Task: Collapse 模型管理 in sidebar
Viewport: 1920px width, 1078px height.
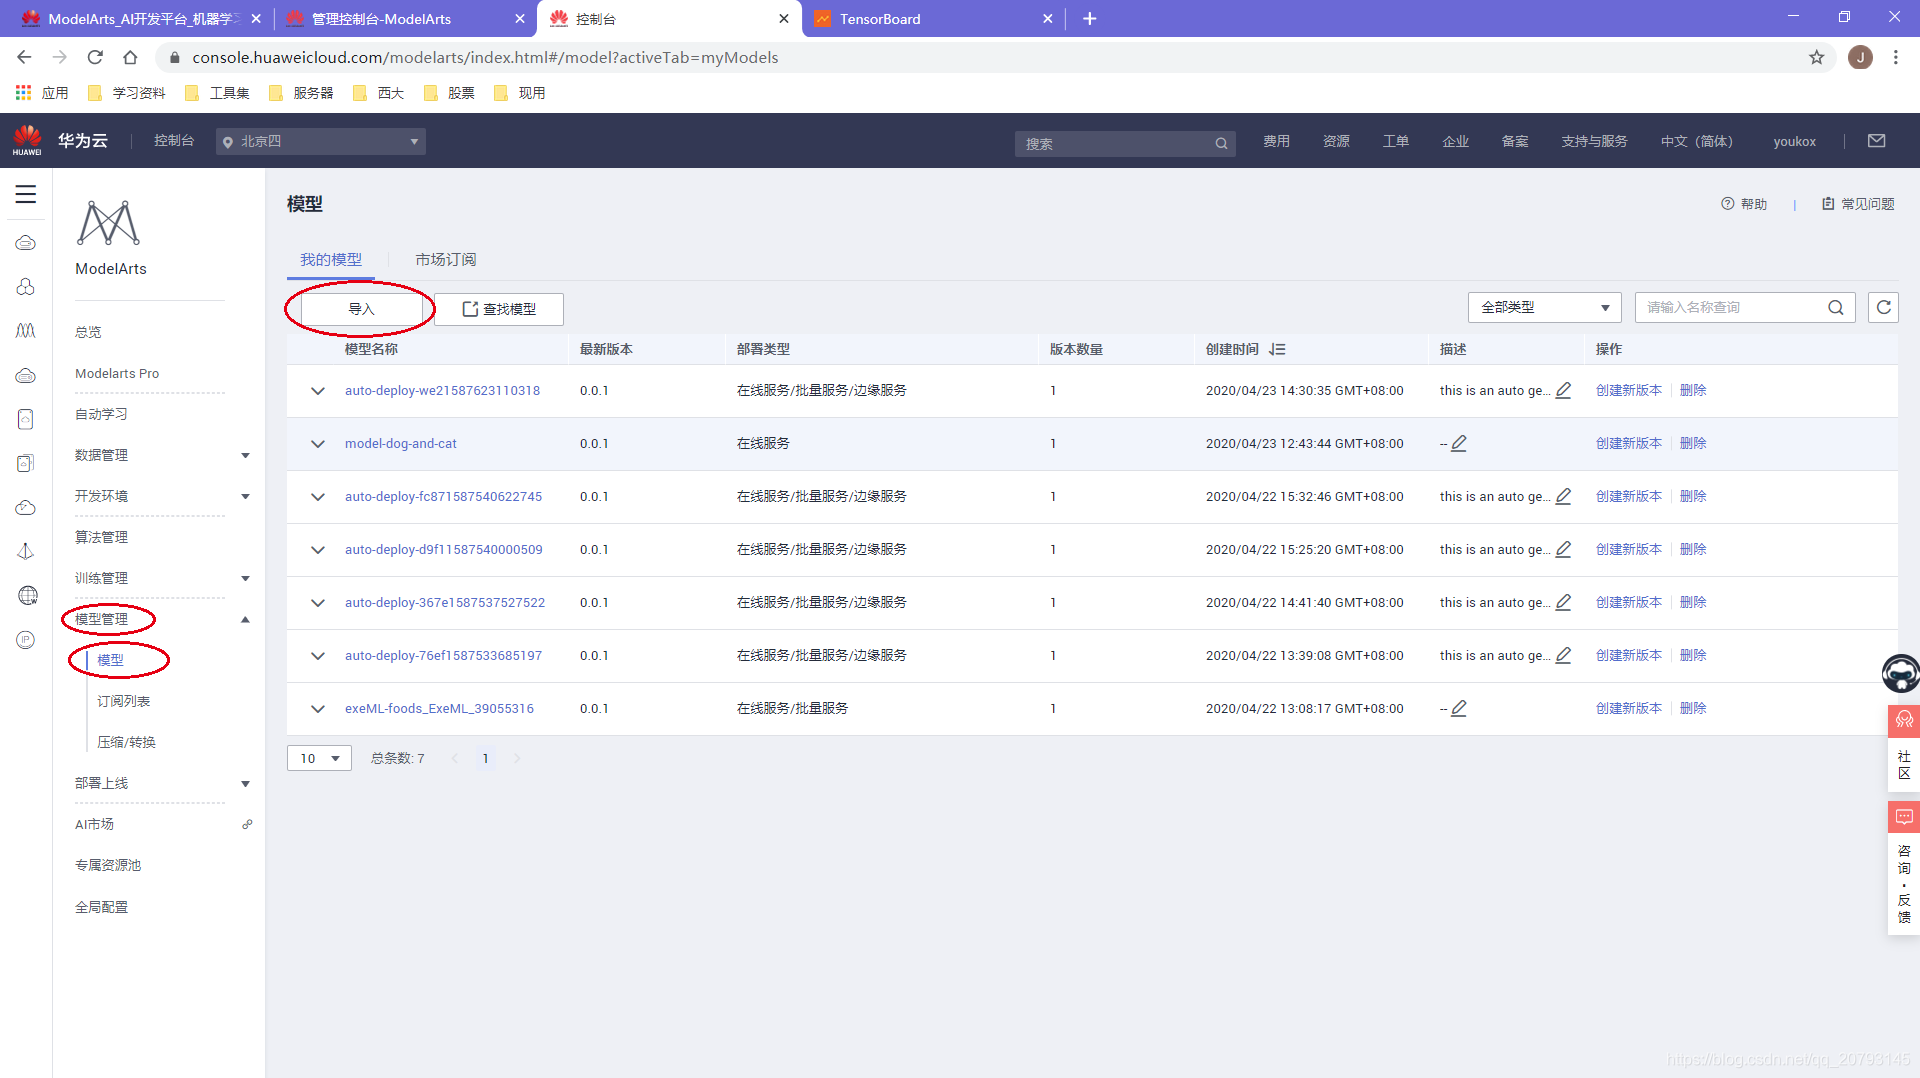Action: click(245, 620)
